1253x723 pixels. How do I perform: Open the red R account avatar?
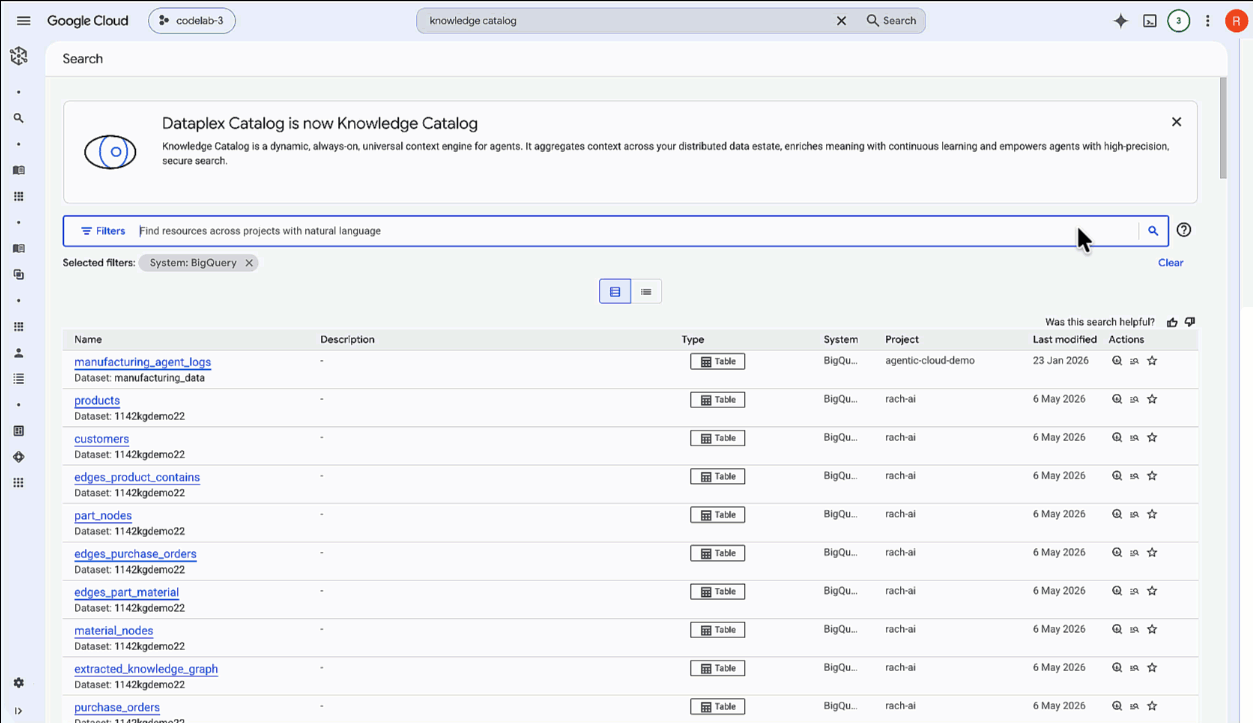pyautogui.click(x=1235, y=20)
